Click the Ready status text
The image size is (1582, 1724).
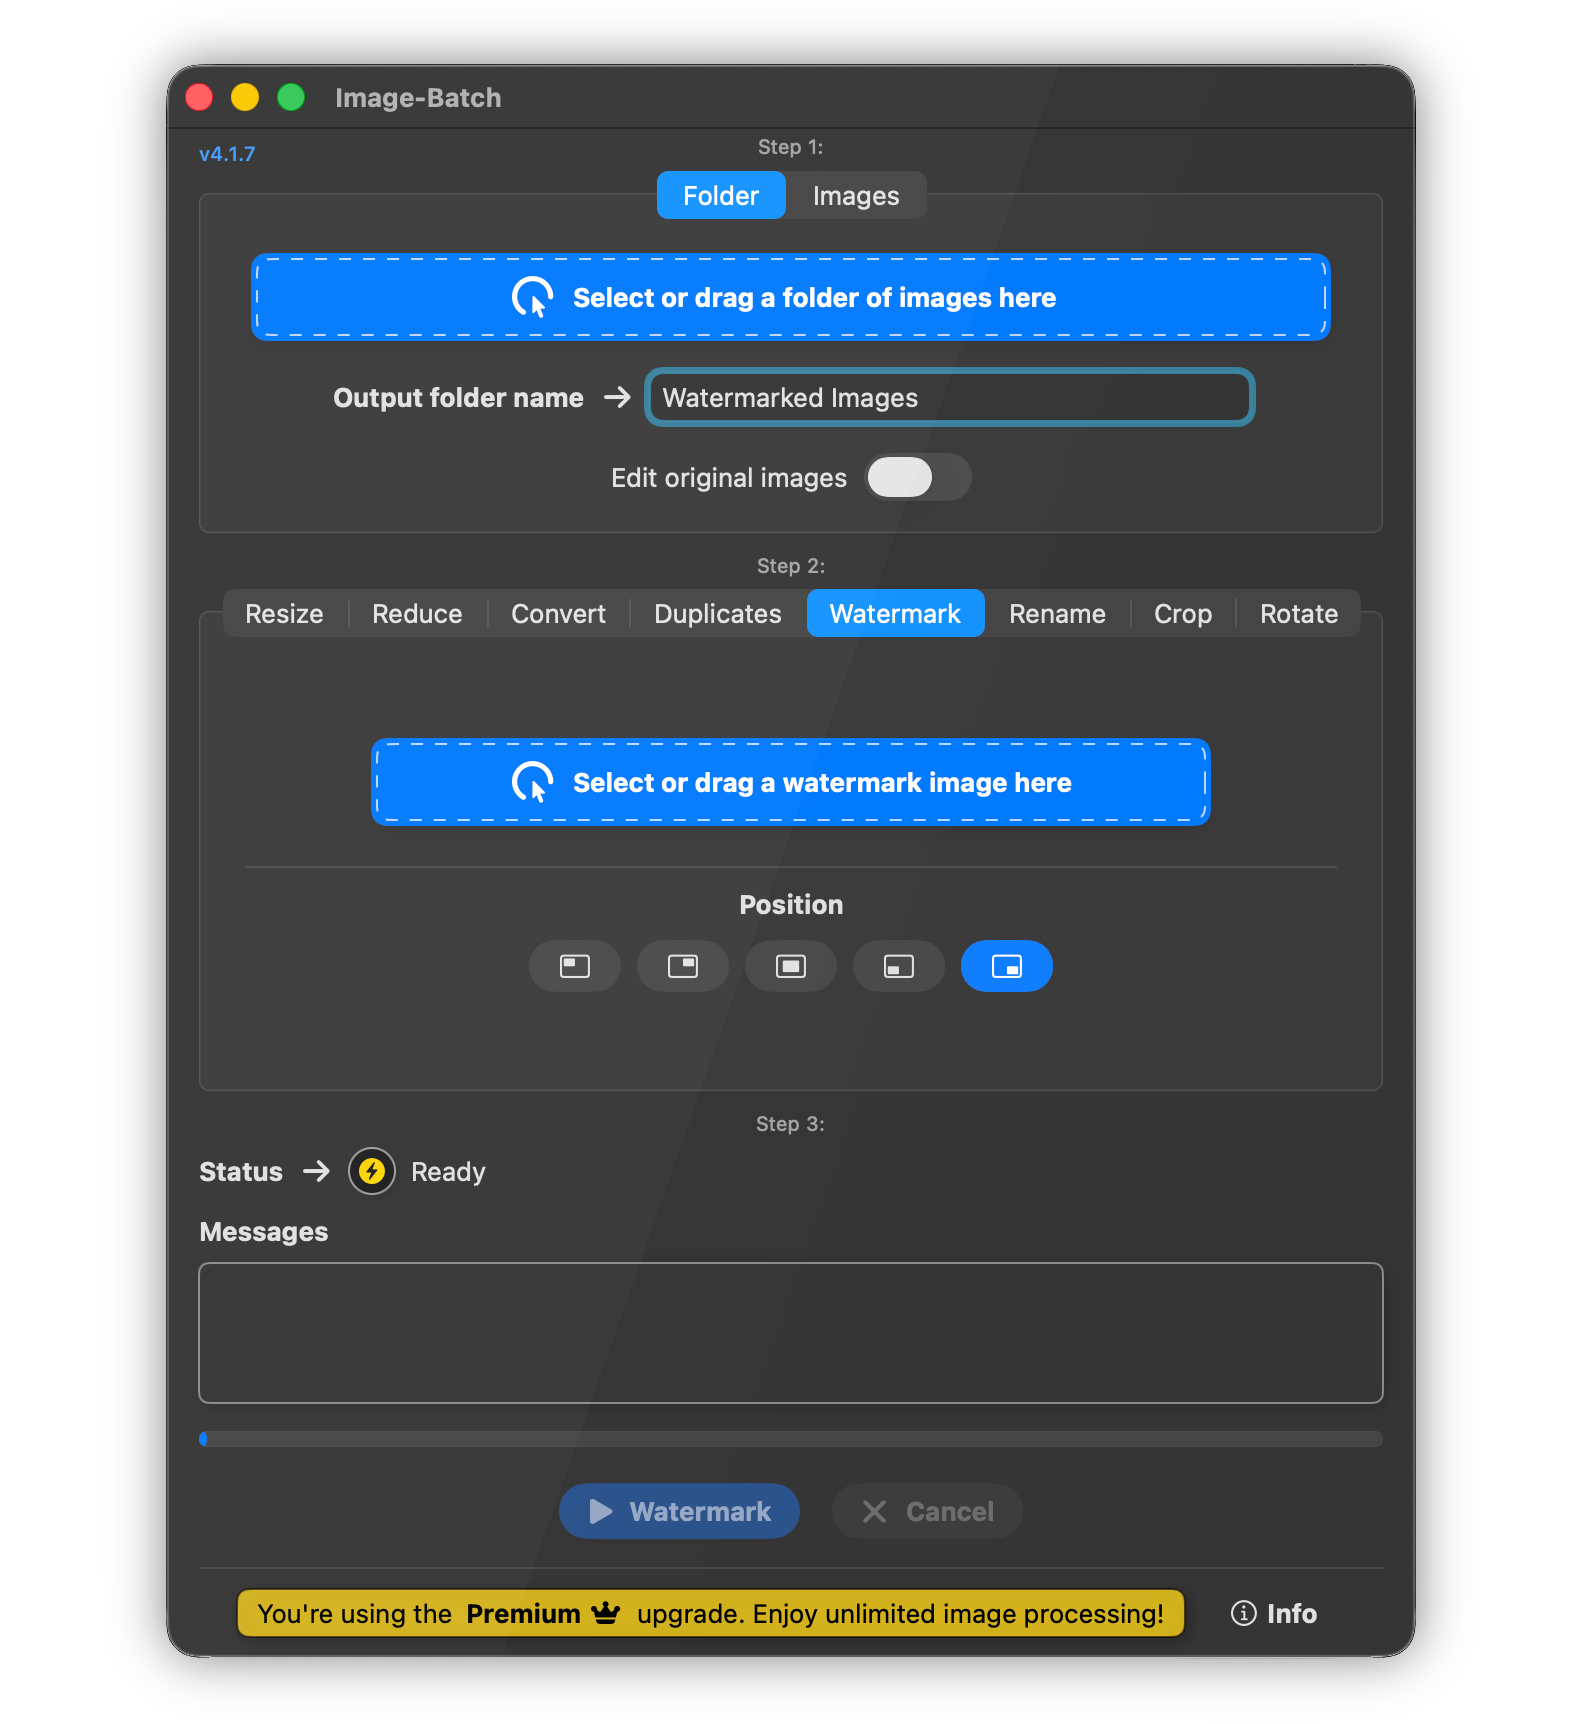coord(448,1172)
